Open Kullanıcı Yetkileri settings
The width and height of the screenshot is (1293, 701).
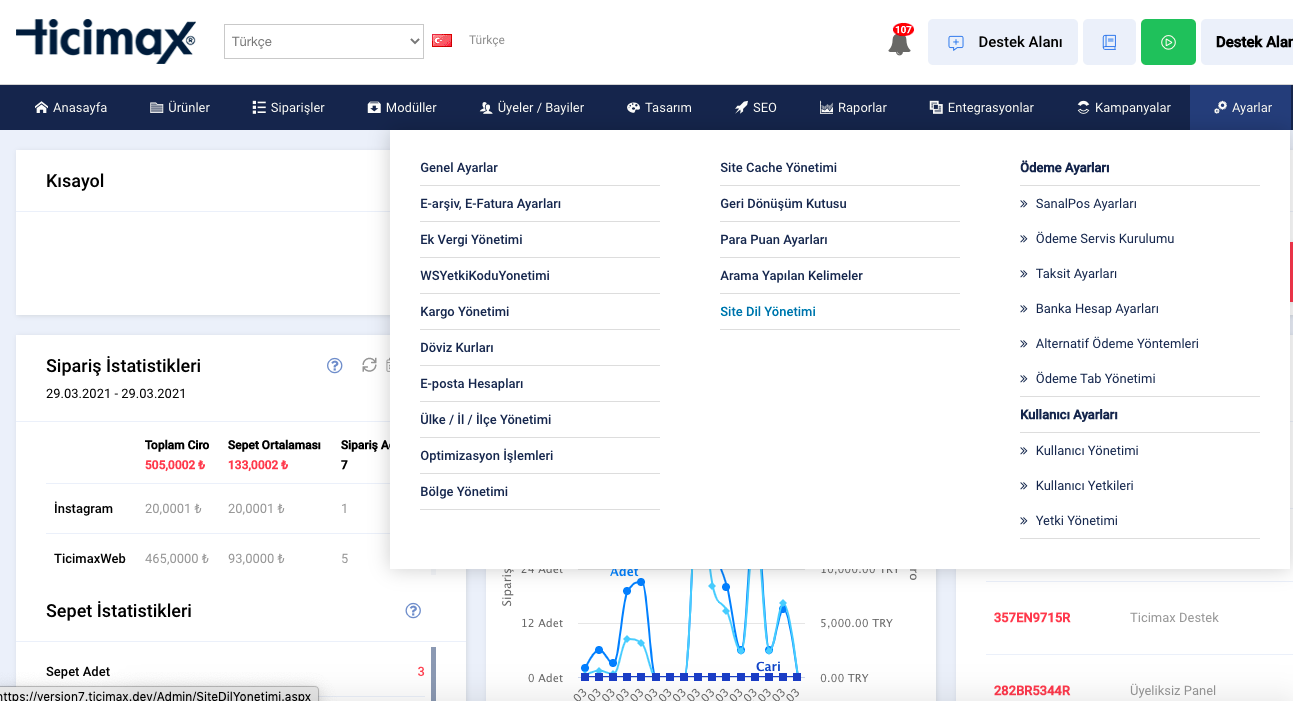(x=1085, y=486)
